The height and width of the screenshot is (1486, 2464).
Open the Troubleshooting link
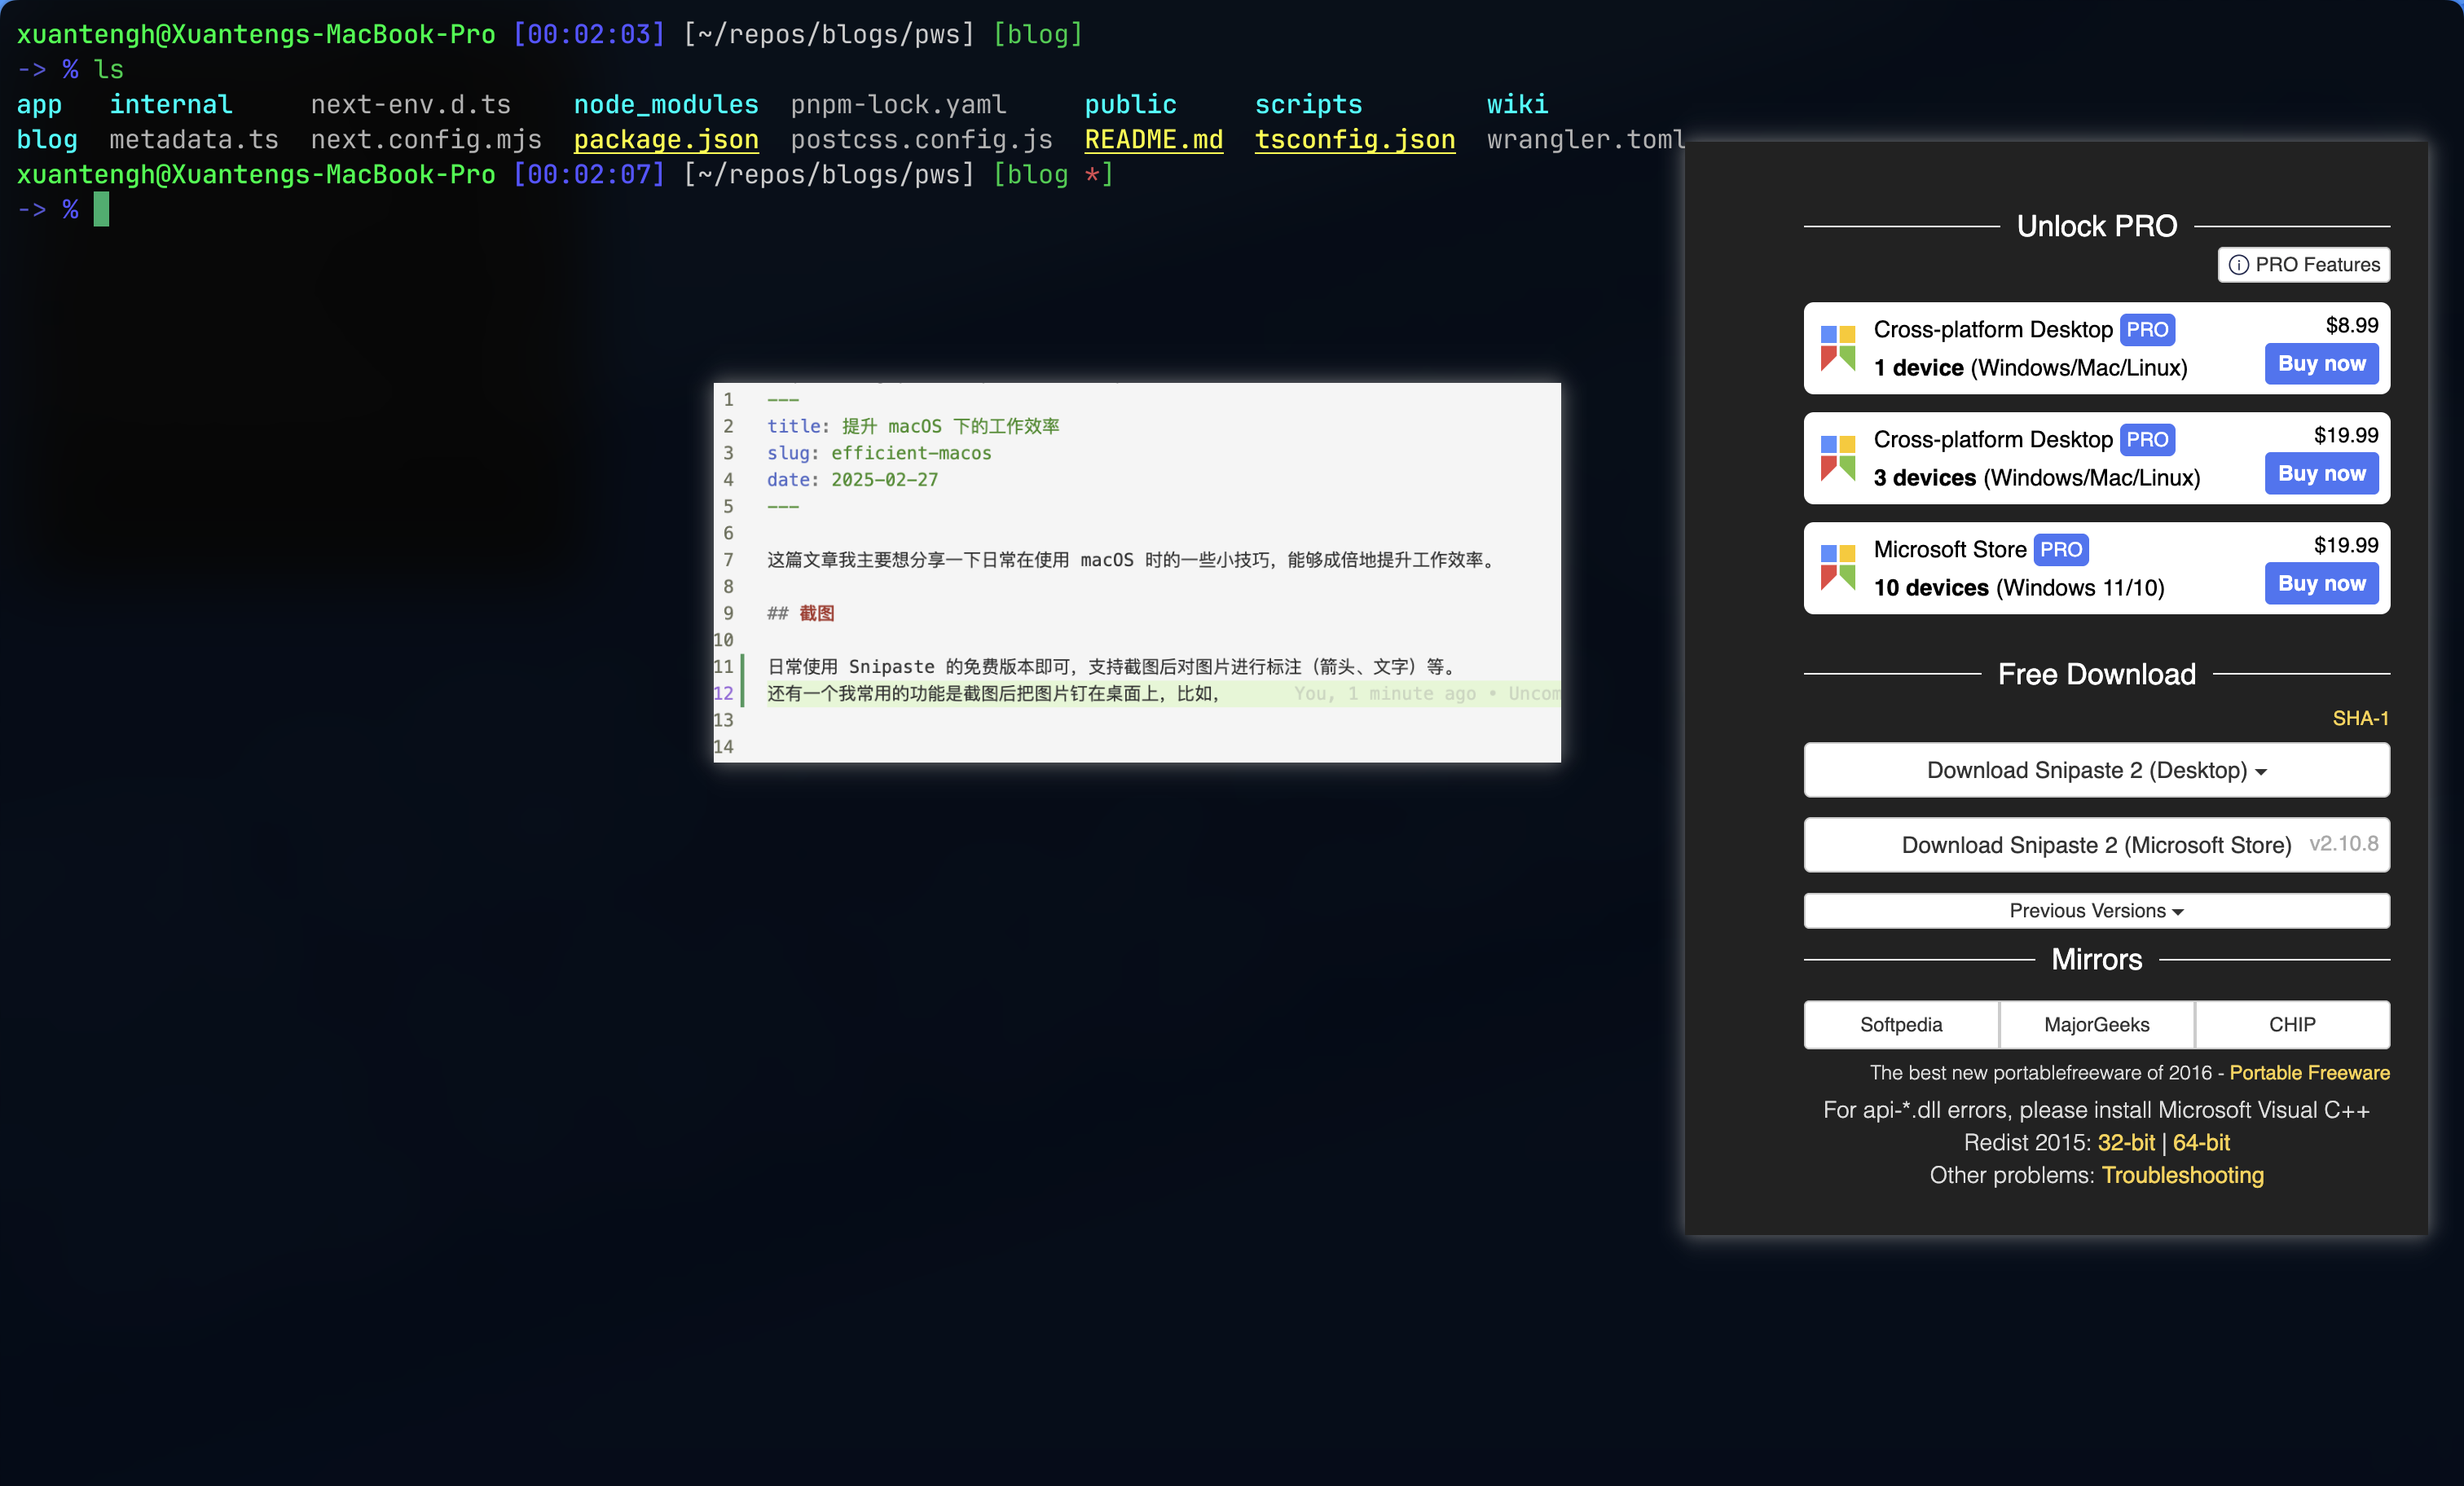(2182, 1175)
